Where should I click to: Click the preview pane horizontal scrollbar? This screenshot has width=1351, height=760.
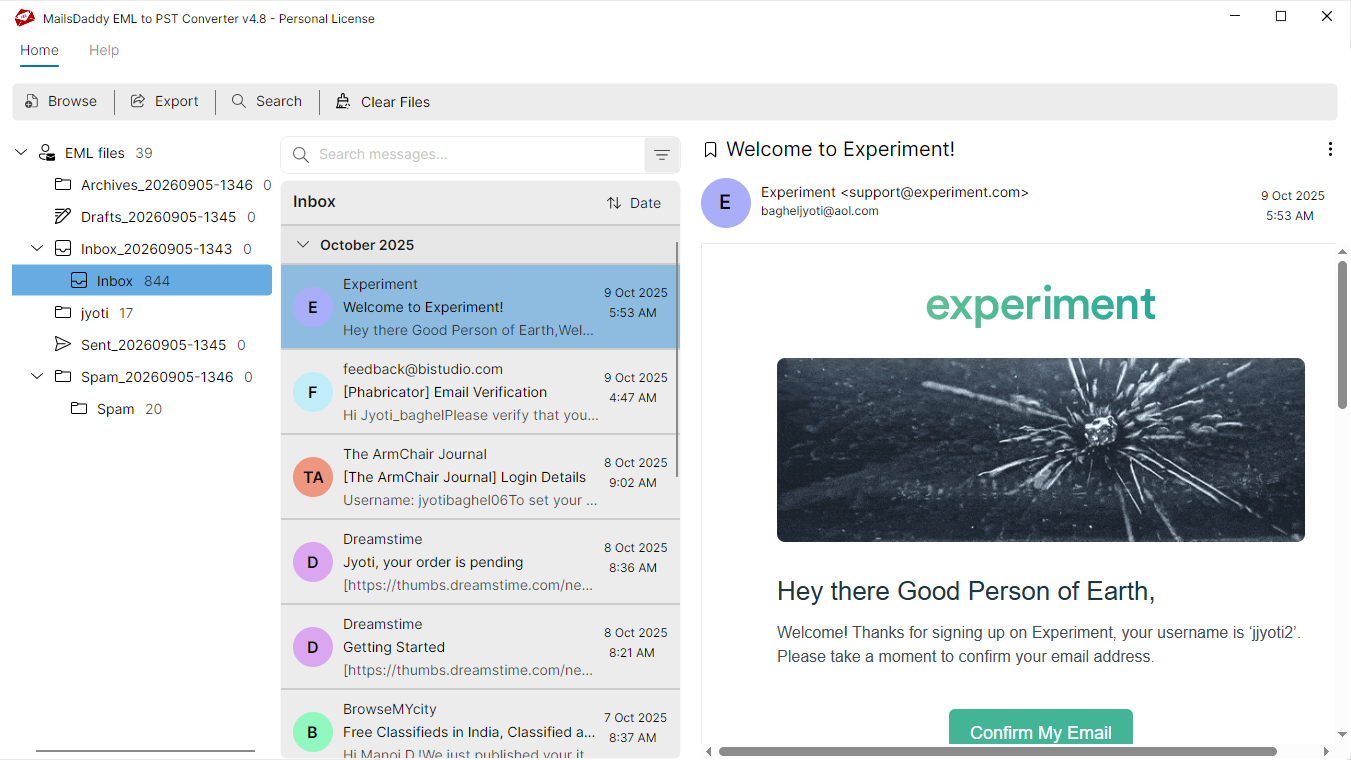coord(997,751)
